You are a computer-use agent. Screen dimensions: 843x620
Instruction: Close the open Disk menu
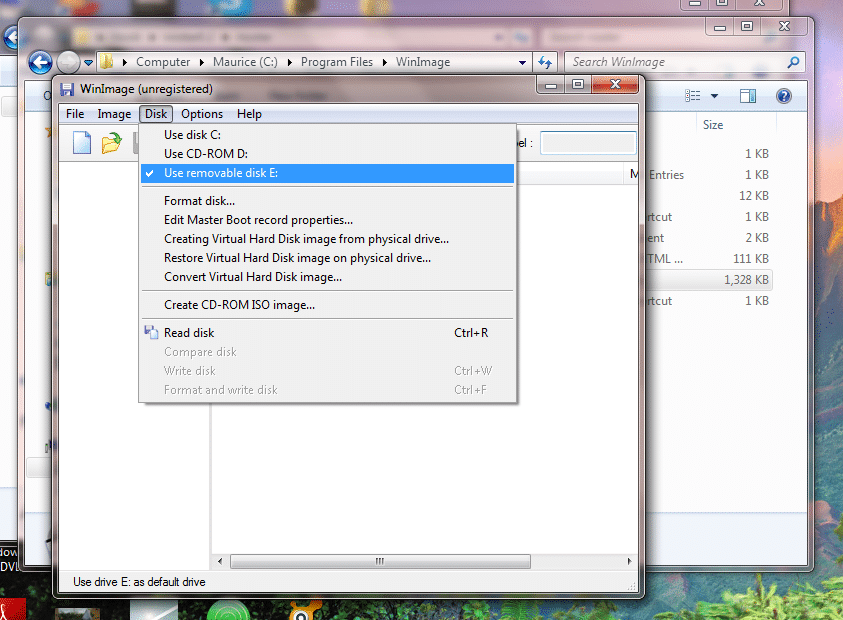(156, 114)
